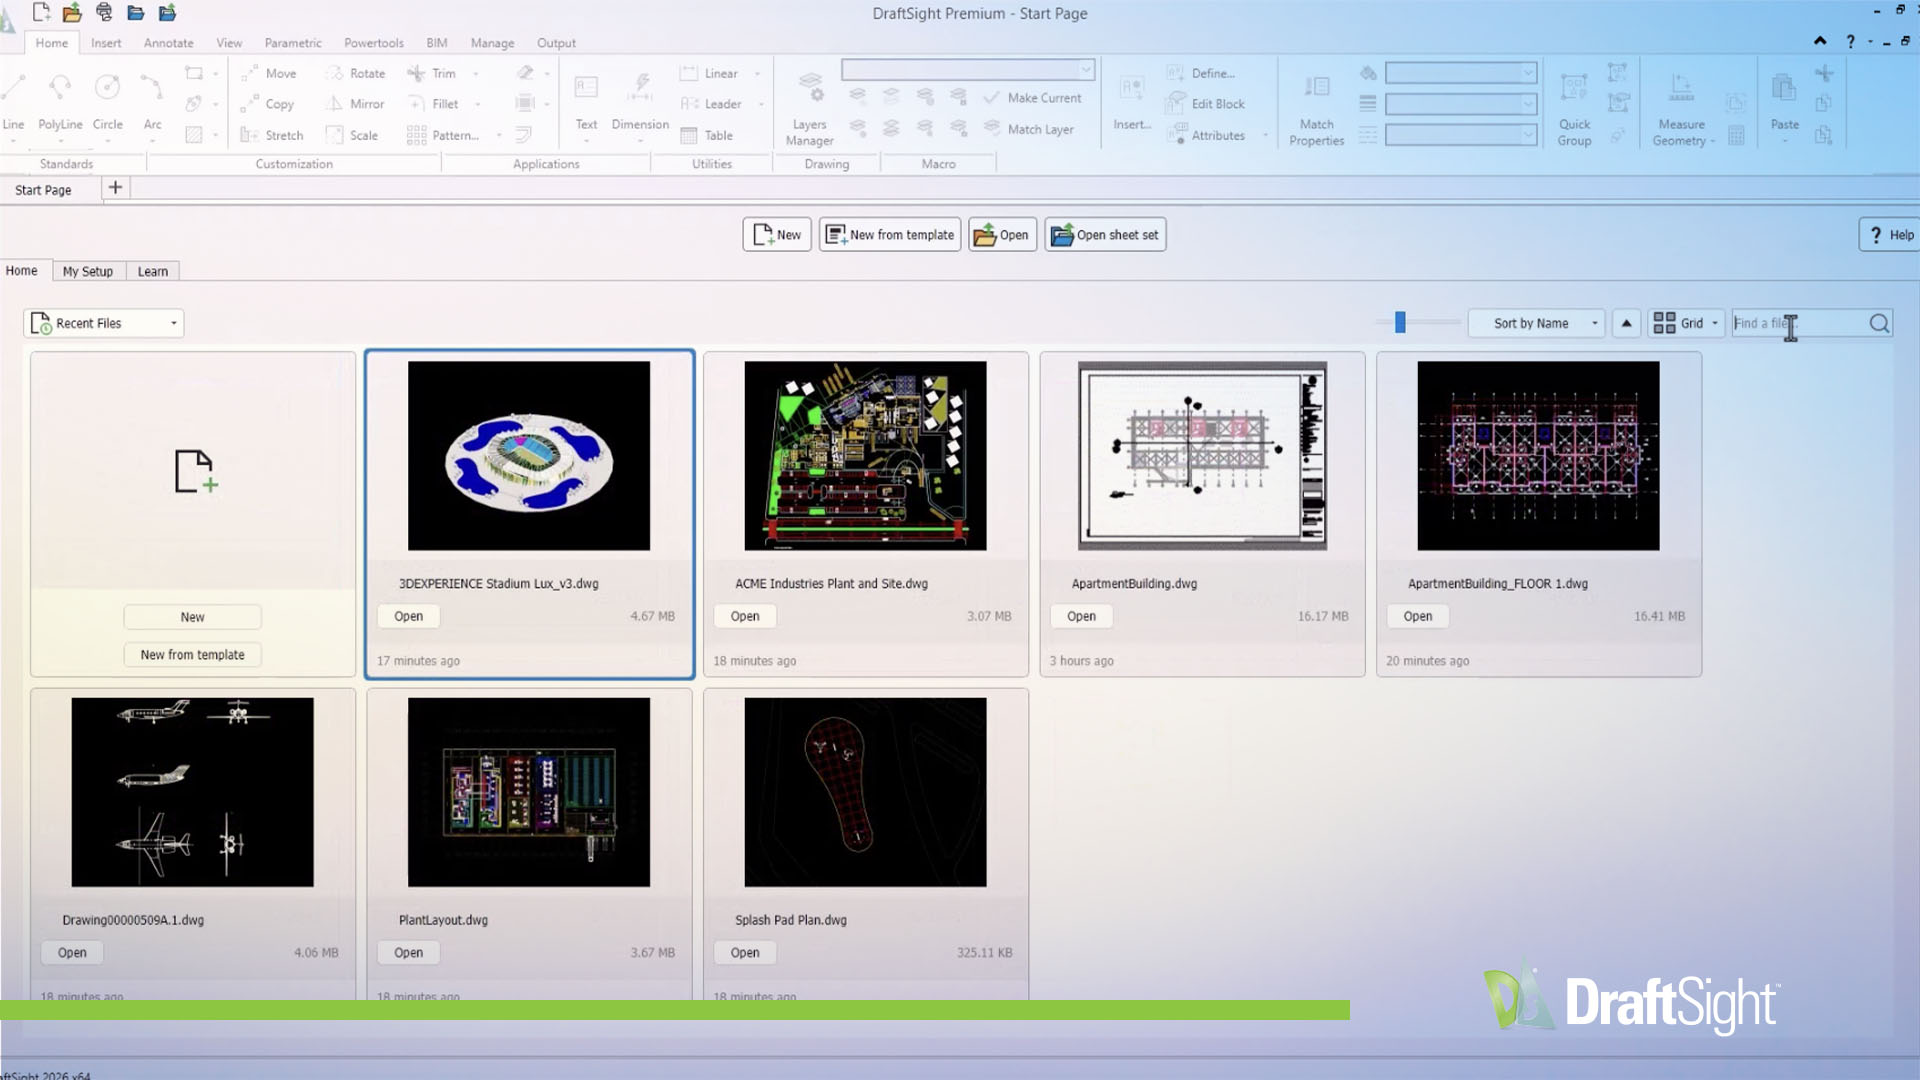Screen dimensions: 1920x1080
Task: Open the Learn tab
Action: coord(153,271)
